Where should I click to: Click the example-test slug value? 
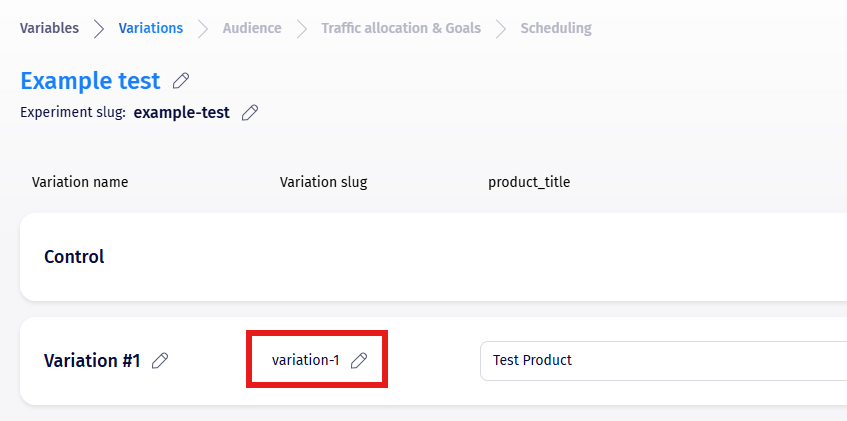181,113
